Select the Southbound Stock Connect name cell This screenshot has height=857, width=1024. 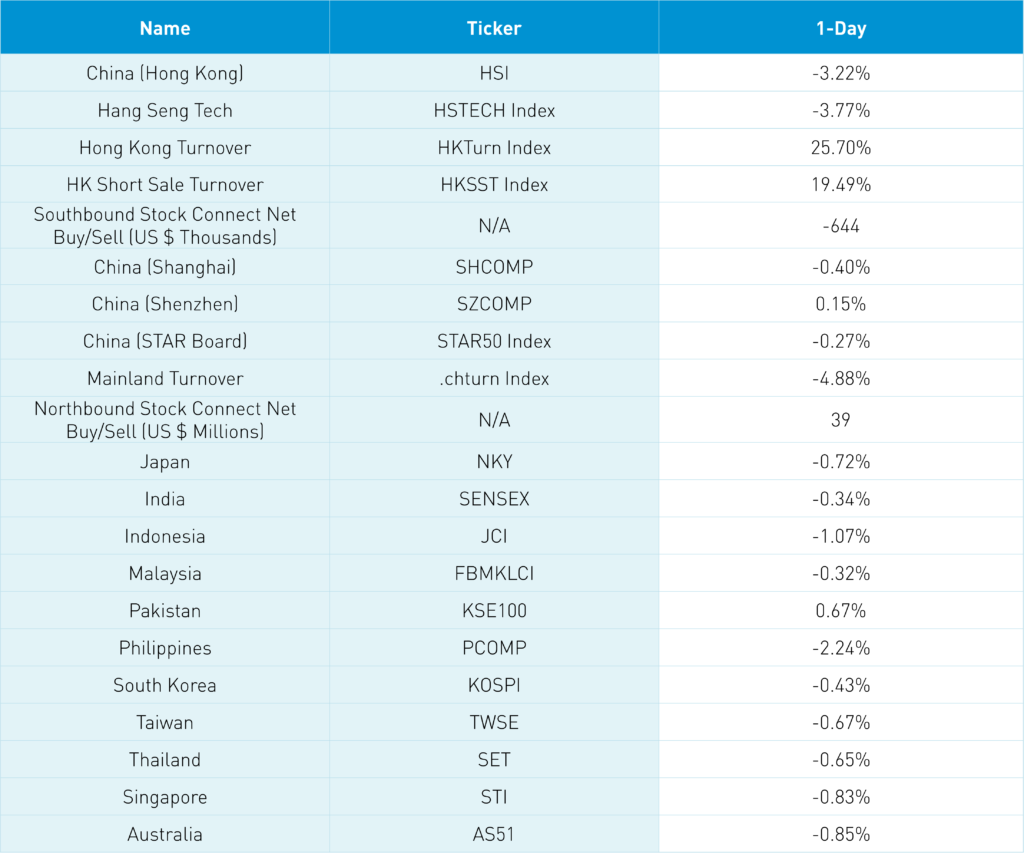pos(165,226)
